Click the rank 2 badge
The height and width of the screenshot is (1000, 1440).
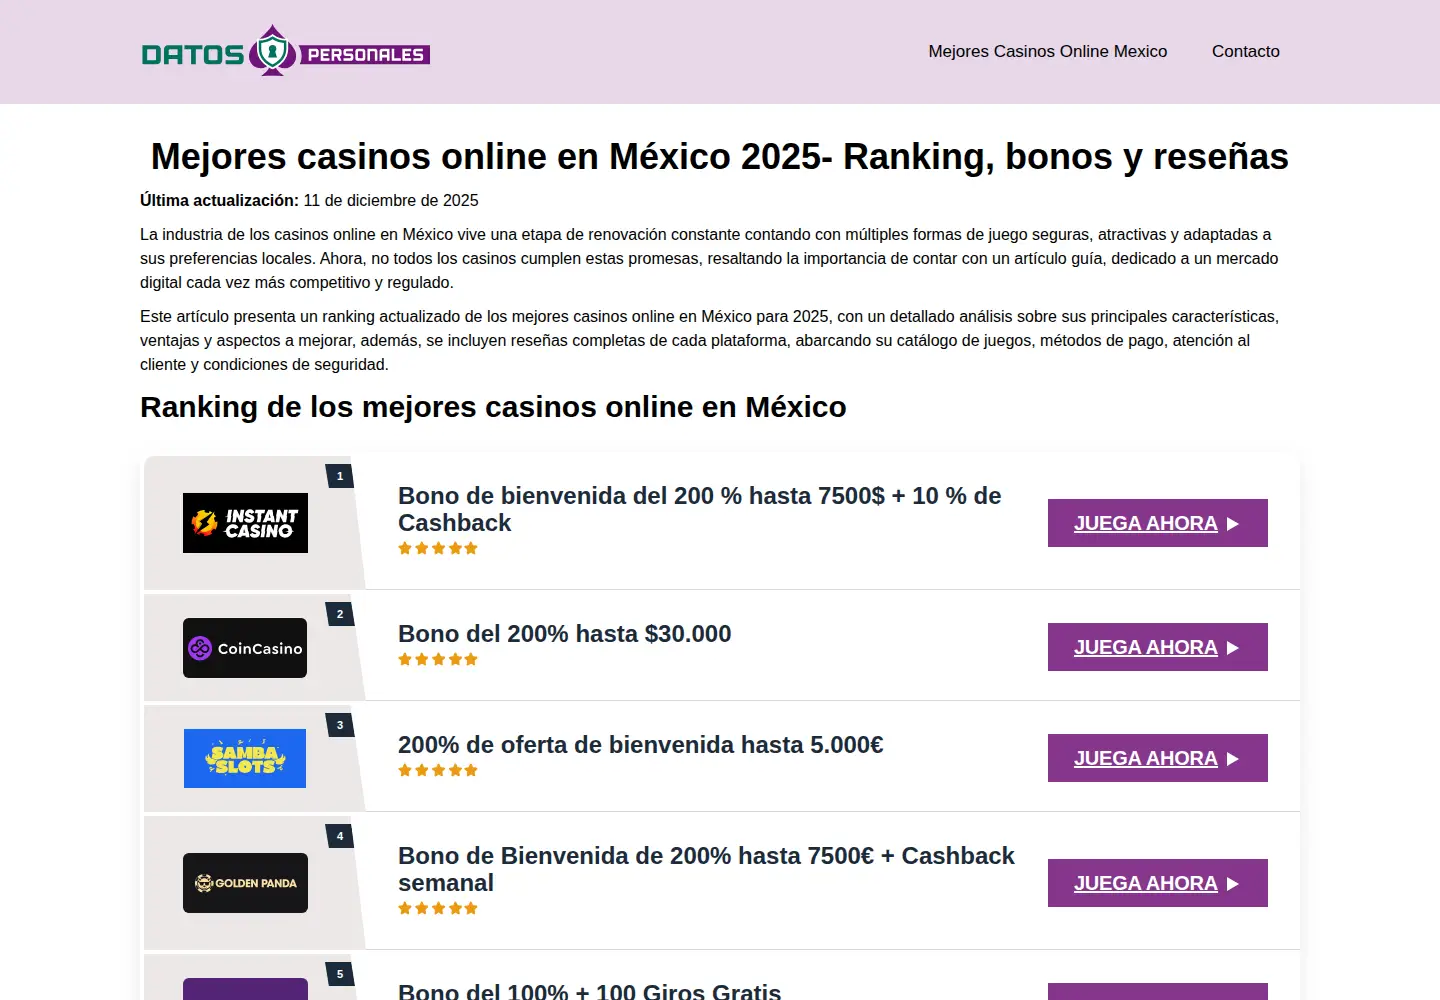pos(340,614)
